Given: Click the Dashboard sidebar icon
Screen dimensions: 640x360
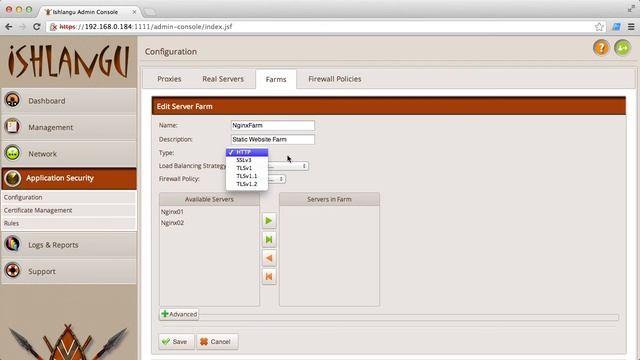Looking at the screenshot, I should 13,100.
